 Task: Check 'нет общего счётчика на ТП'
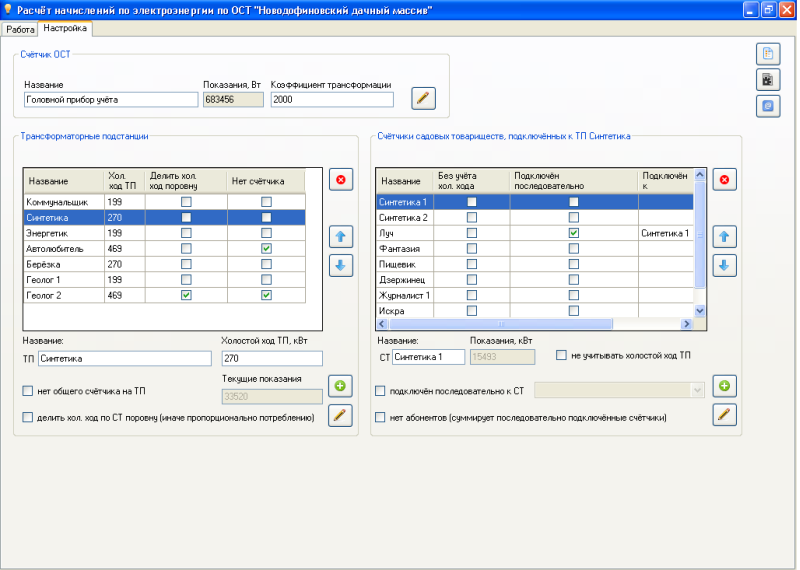(28, 391)
